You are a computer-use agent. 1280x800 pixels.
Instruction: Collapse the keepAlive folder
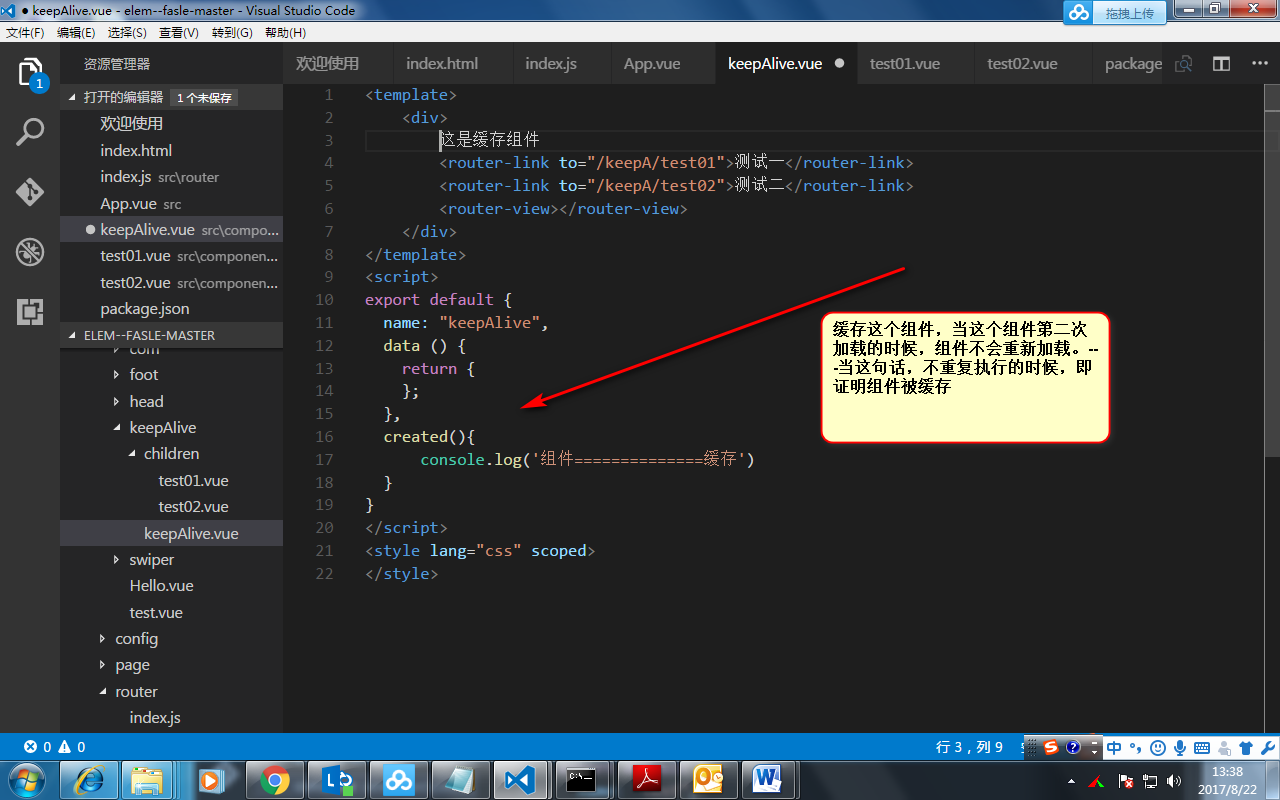117,428
